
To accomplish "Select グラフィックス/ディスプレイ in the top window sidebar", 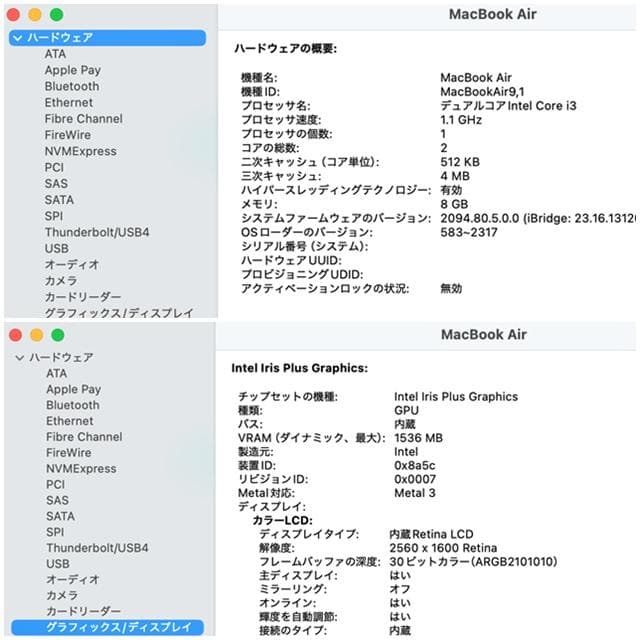I will click(119, 313).
